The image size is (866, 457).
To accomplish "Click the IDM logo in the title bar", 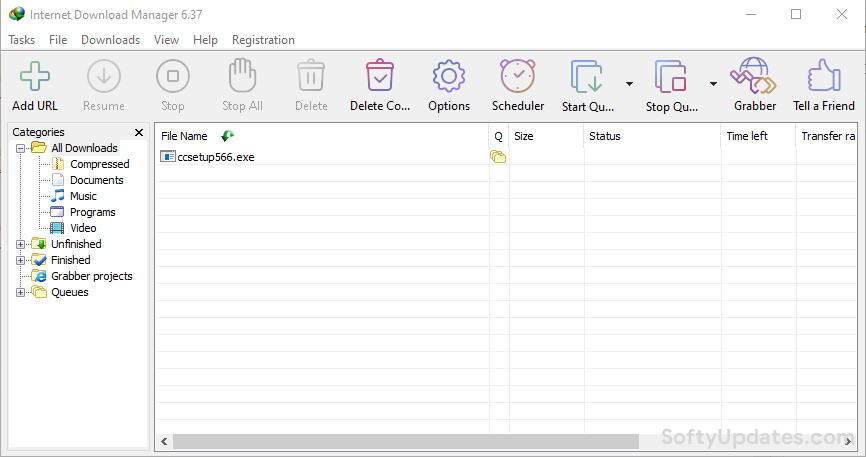I will (x=17, y=14).
